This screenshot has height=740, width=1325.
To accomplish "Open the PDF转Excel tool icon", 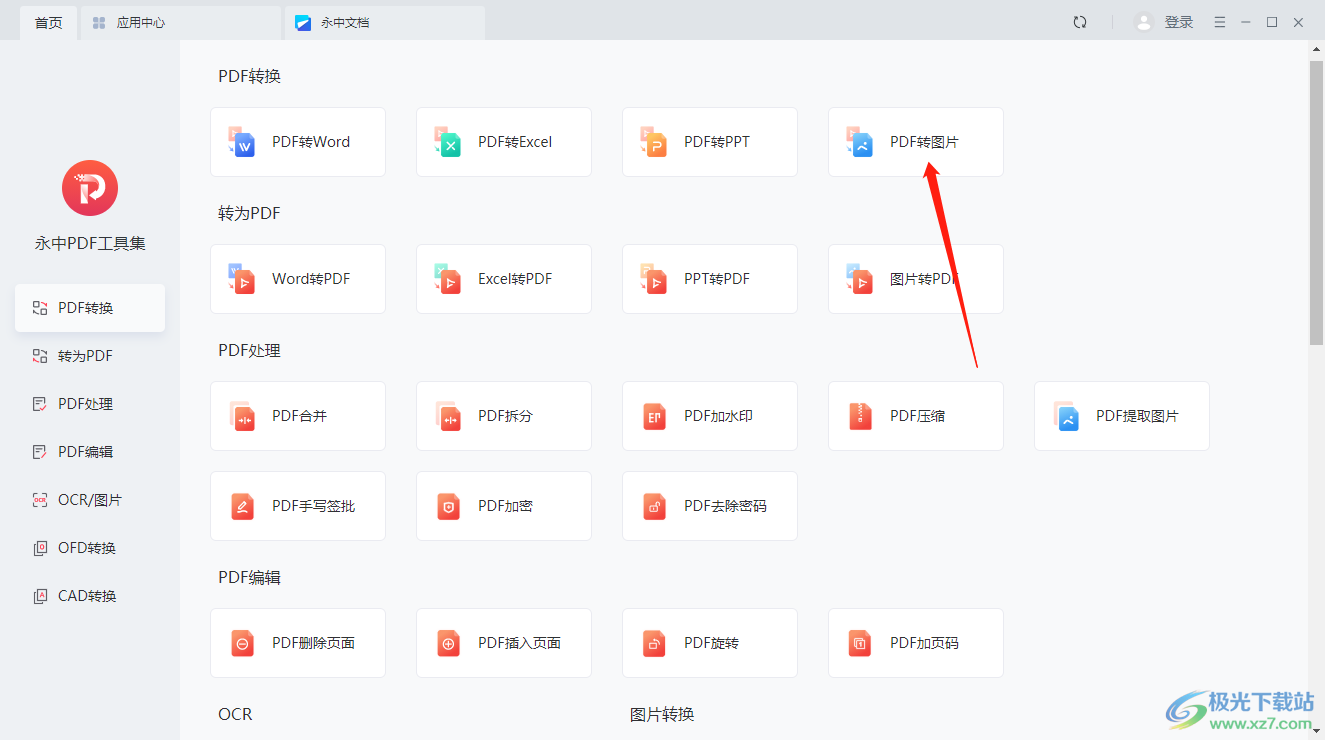I will coord(448,142).
